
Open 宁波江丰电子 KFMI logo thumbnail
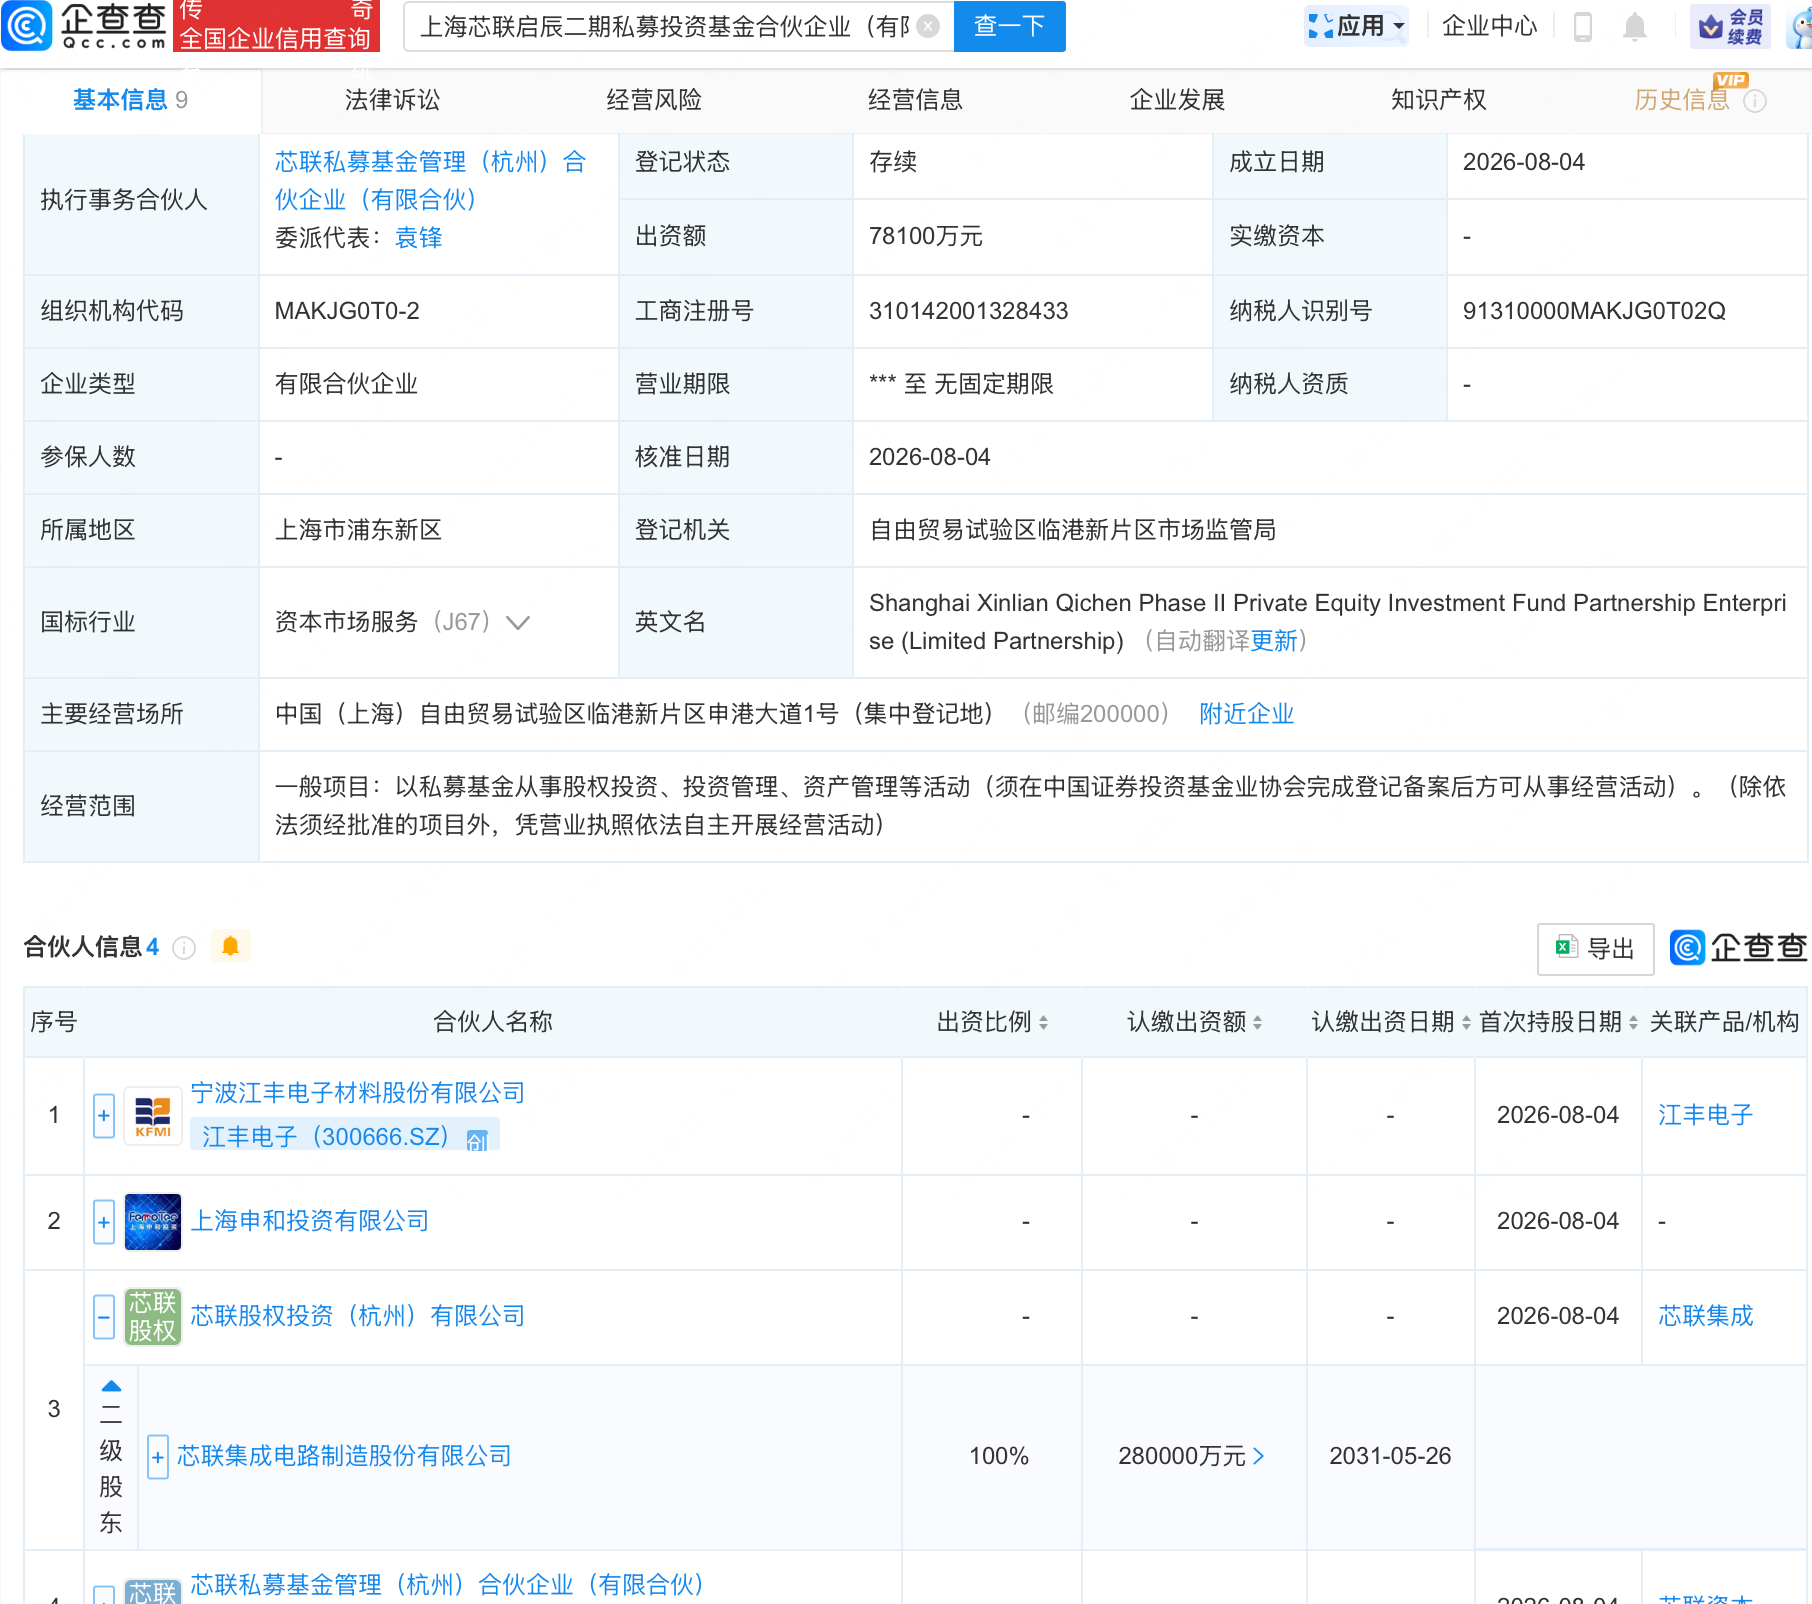click(x=153, y=1116)
